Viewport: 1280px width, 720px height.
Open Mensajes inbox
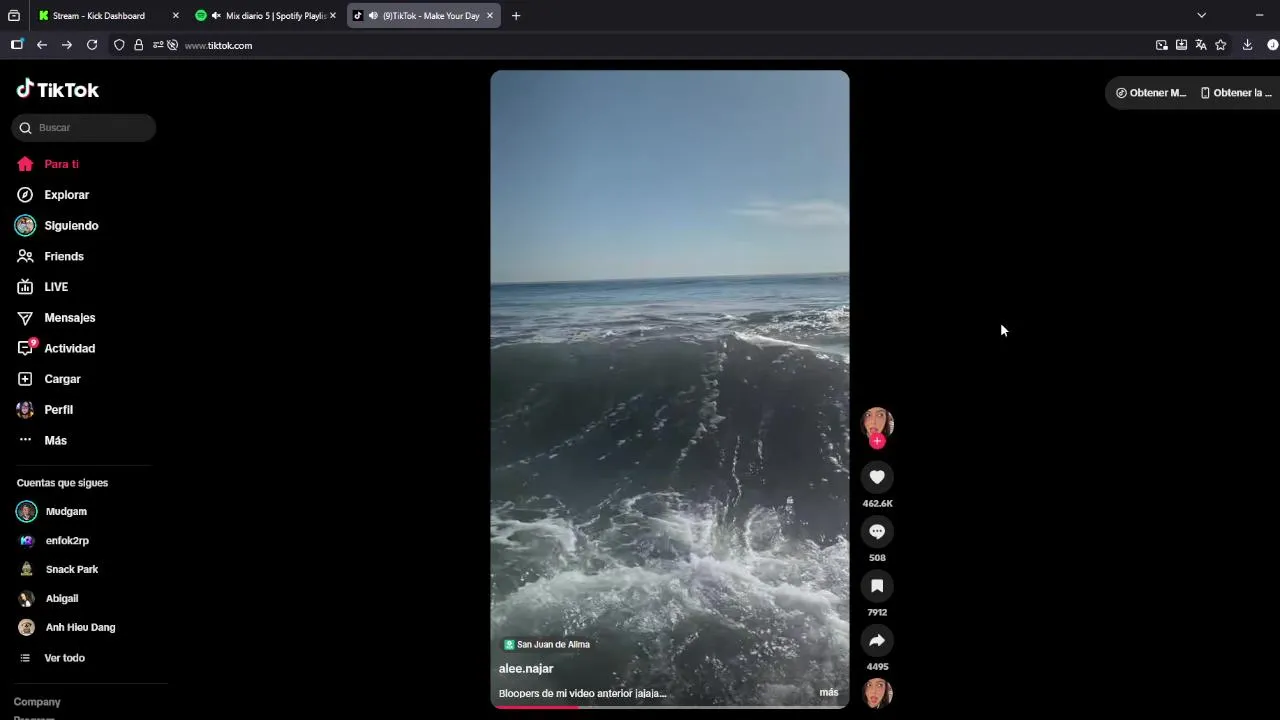tap(56, 318)
